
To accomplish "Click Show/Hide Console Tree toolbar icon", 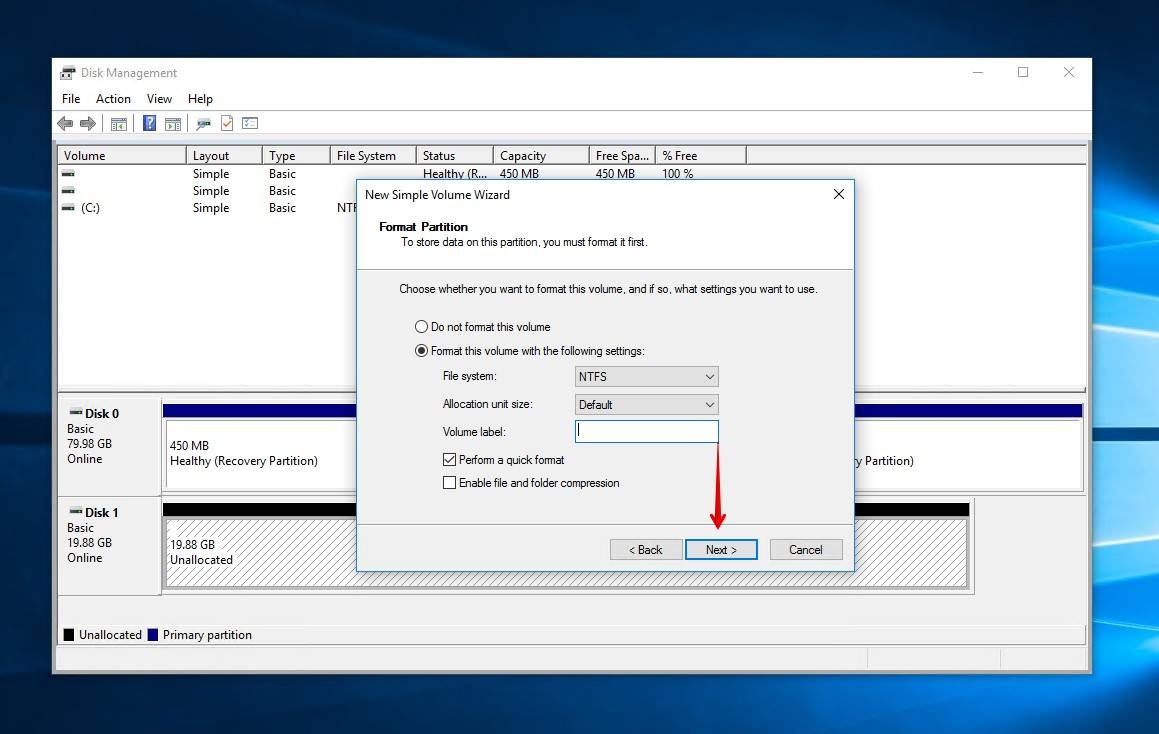I will [119, 123].
